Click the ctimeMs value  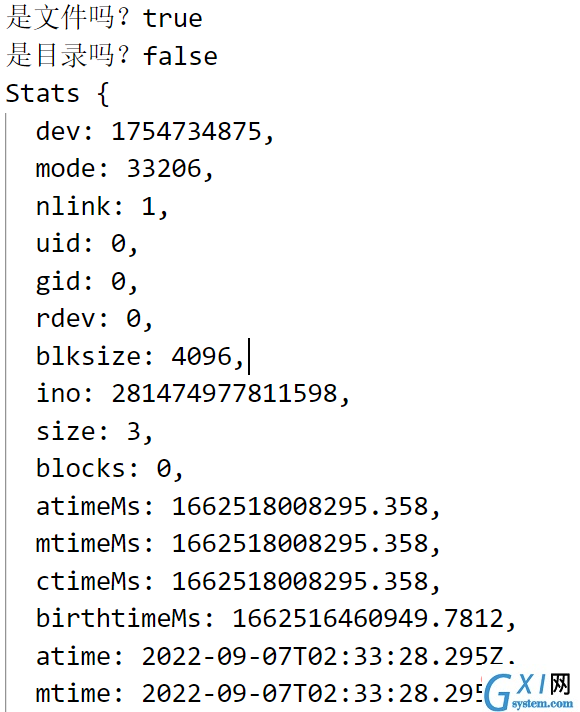click(x=300, y=582)
